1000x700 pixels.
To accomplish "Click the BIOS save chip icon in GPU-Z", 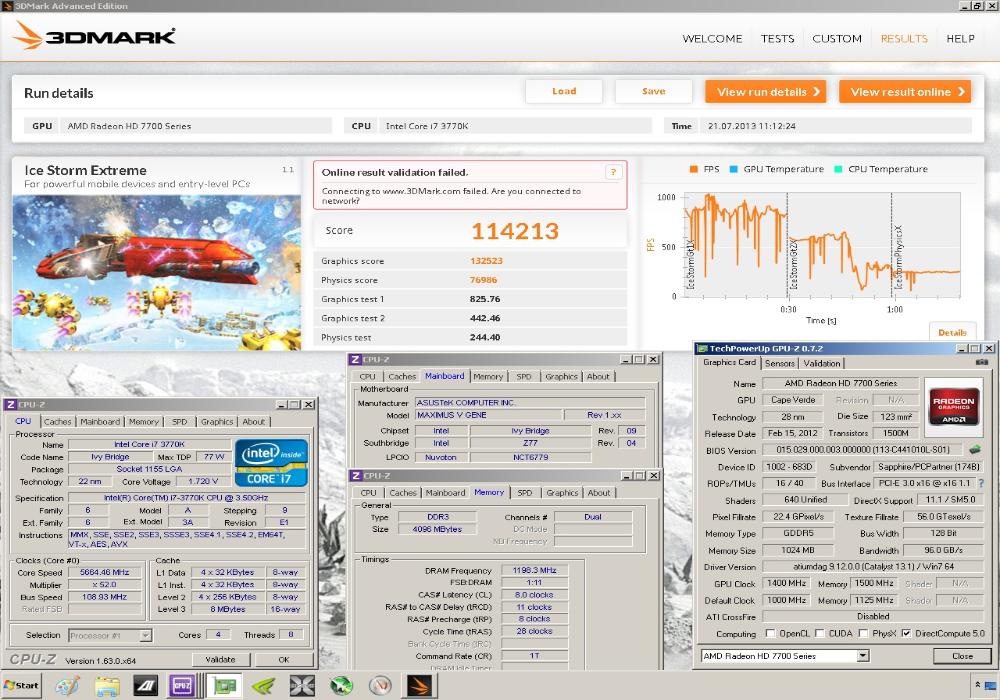I will (x=974, y=449).
